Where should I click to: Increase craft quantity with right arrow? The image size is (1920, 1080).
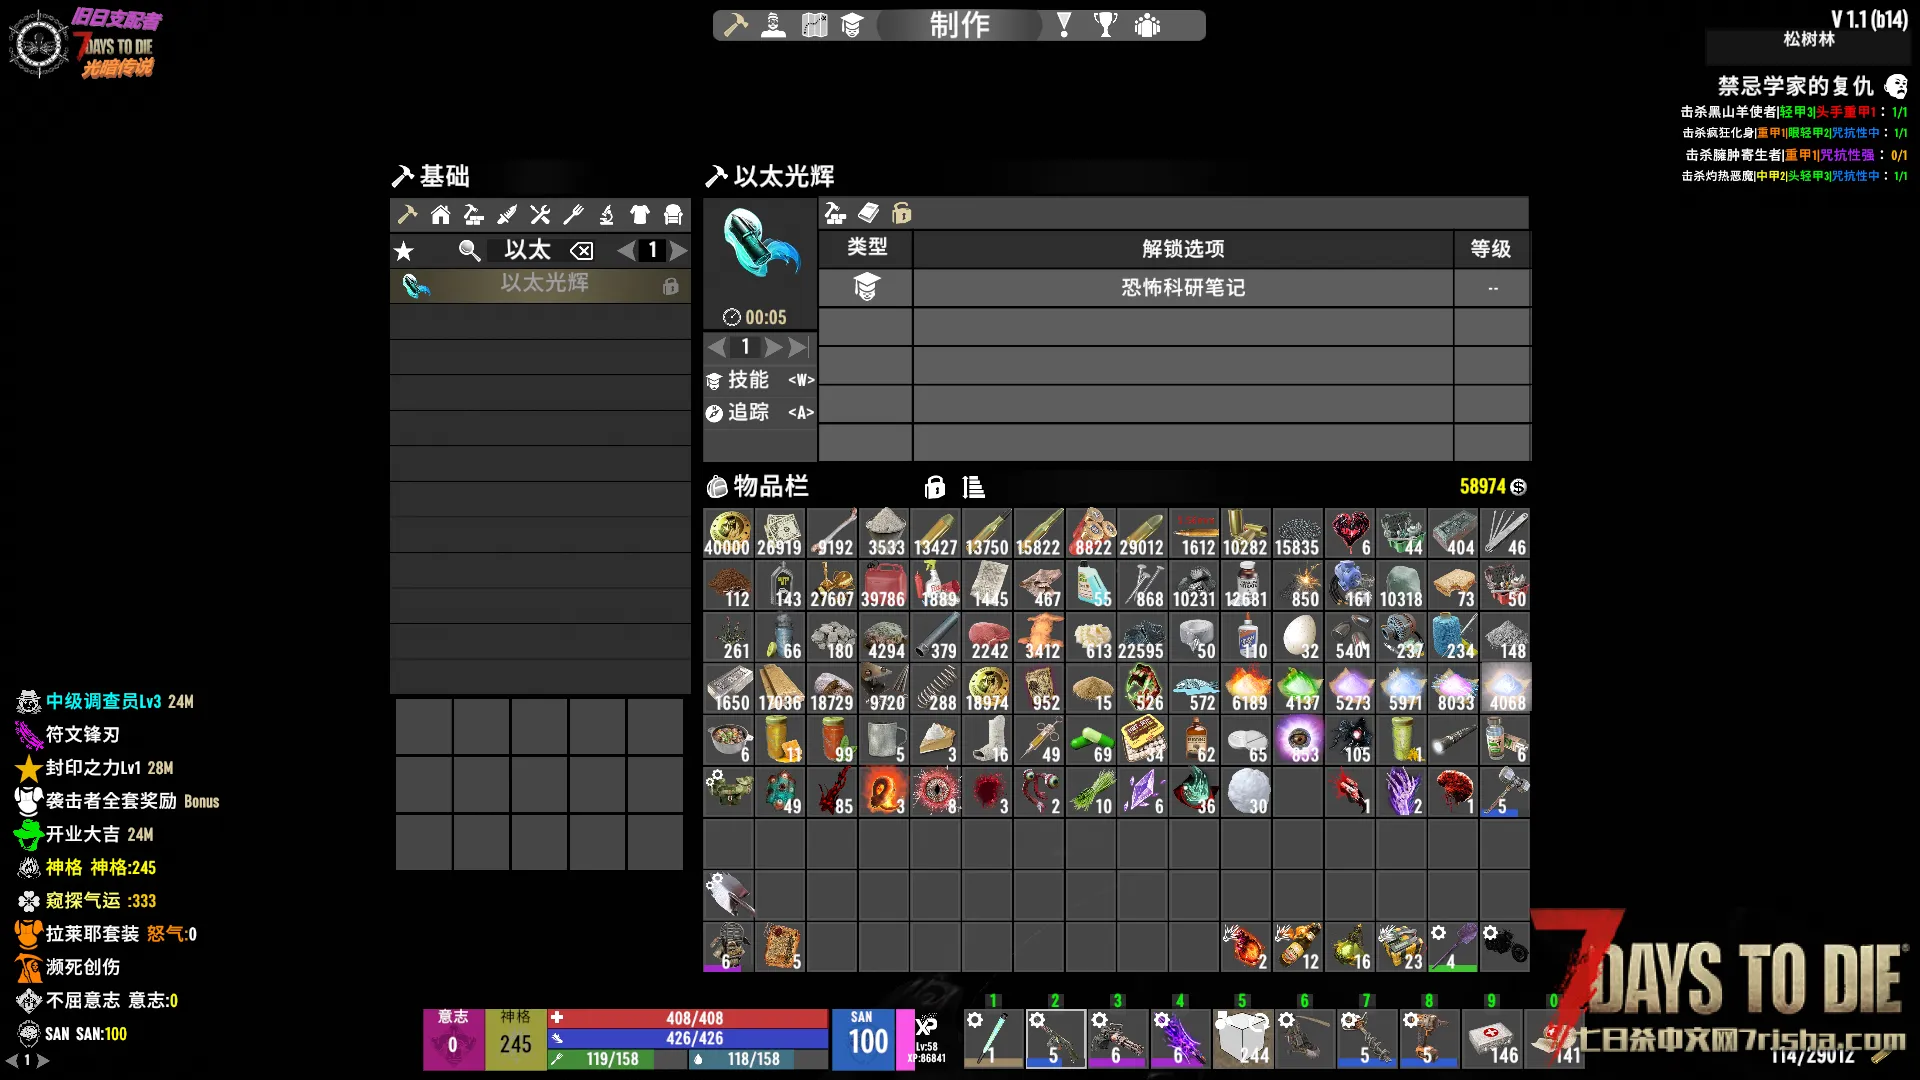773,347
